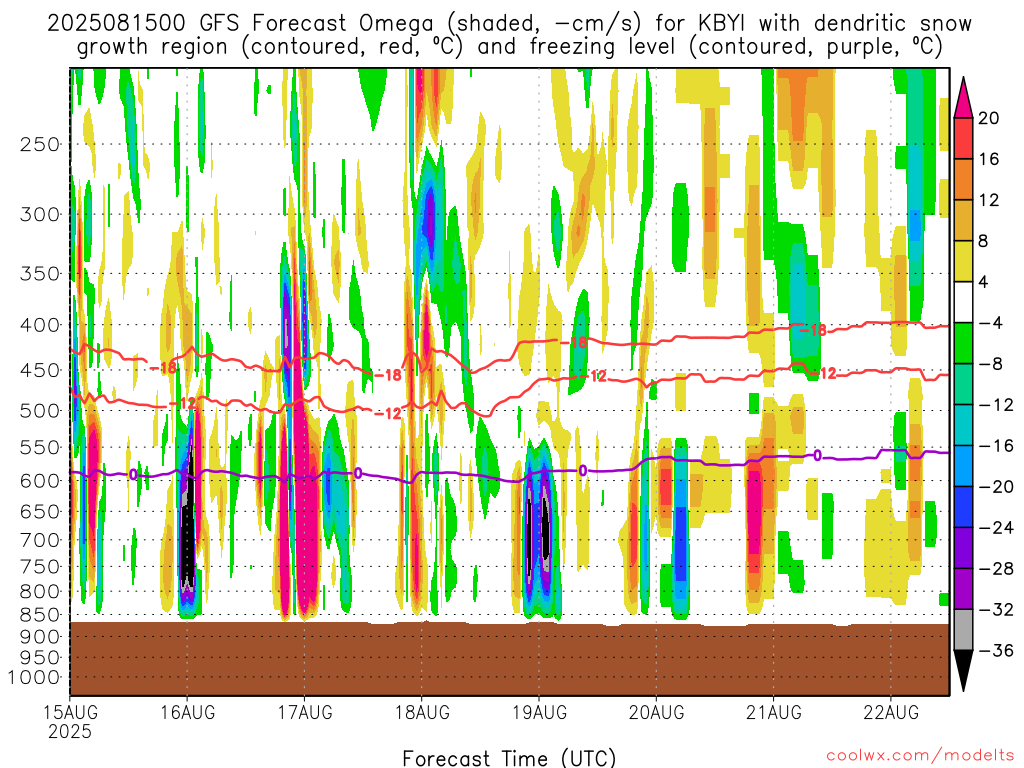Click the 650 pressure level label
This screenshot has height=768, width=1024.
40,511
